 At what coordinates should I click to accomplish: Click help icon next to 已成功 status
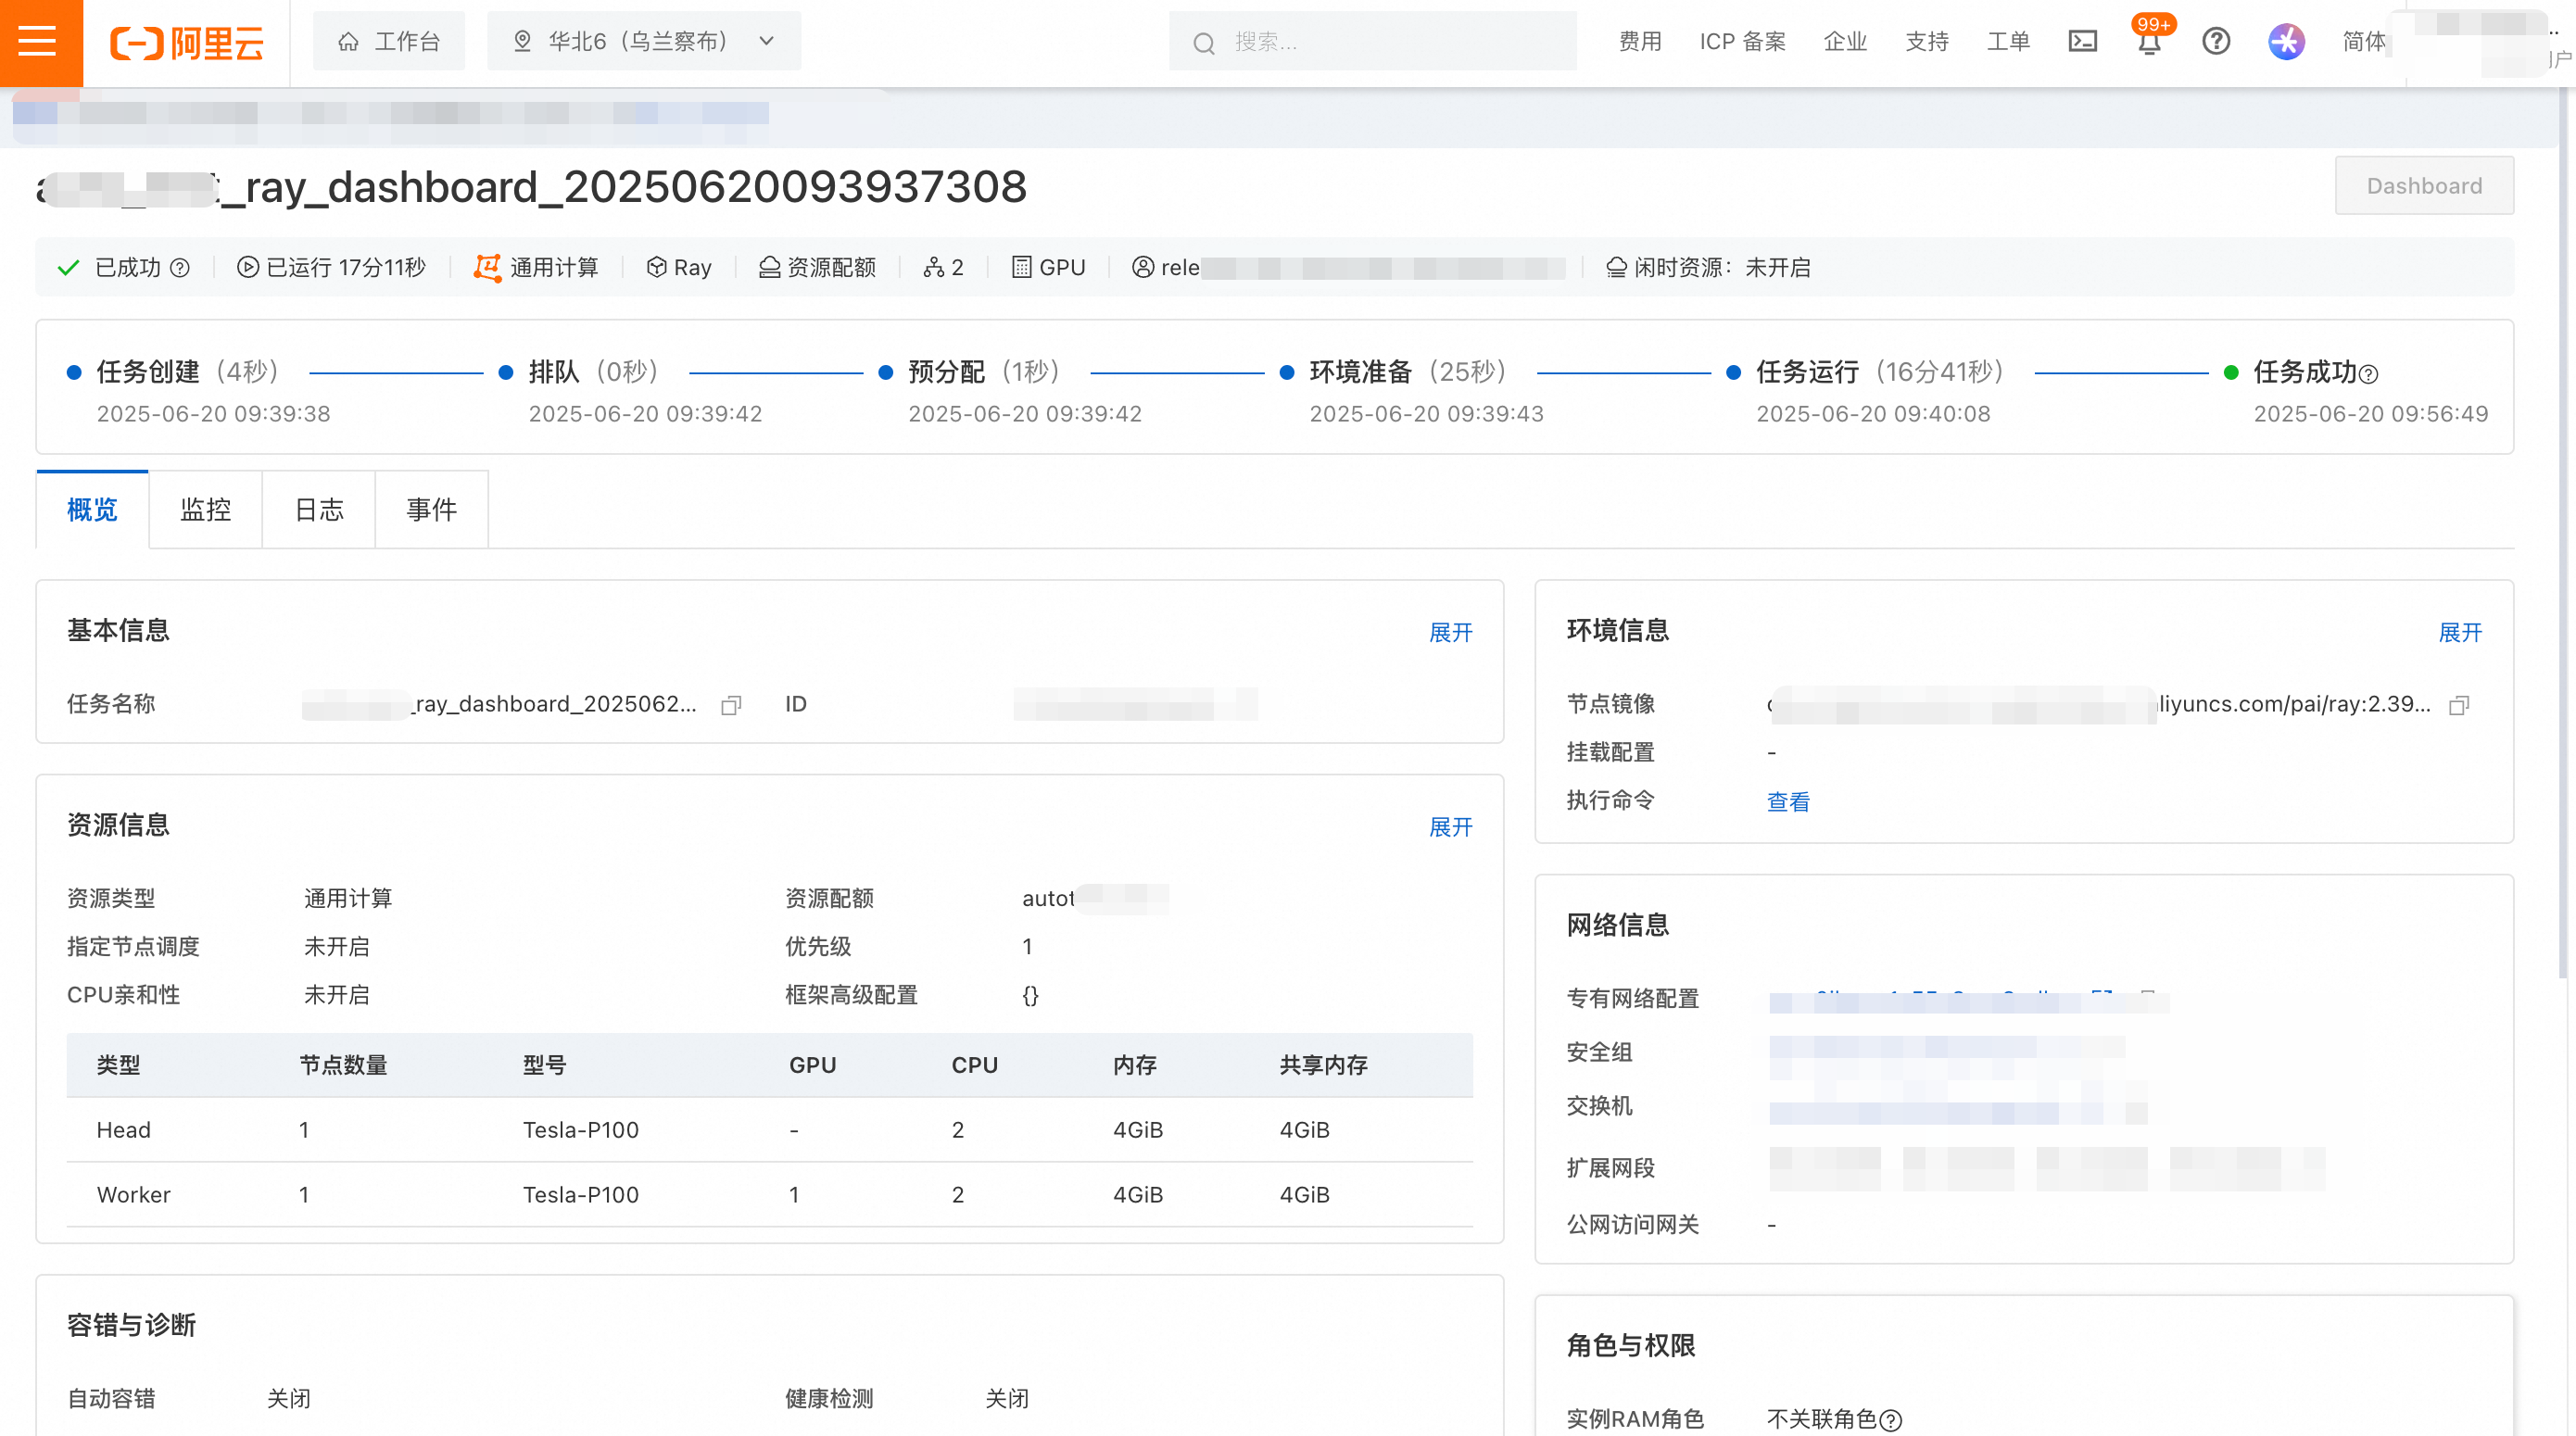(x=180, y=268)
